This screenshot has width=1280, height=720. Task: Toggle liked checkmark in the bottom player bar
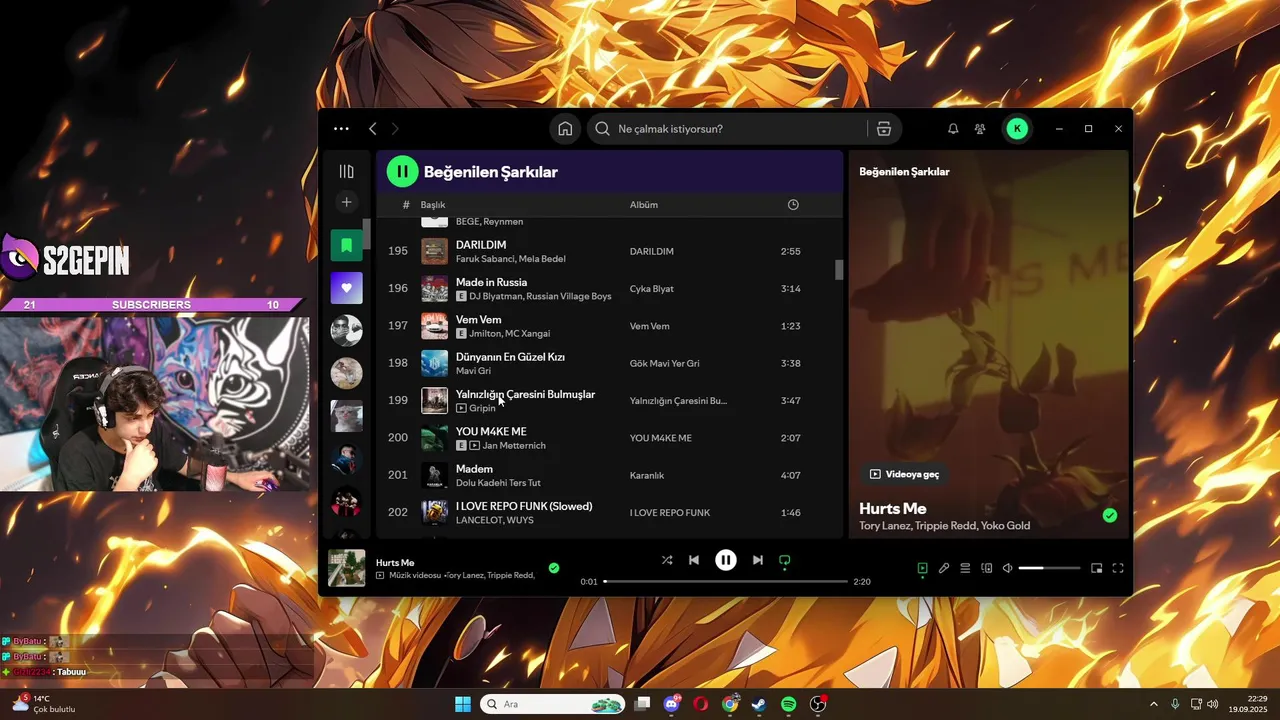pos(554,568)
